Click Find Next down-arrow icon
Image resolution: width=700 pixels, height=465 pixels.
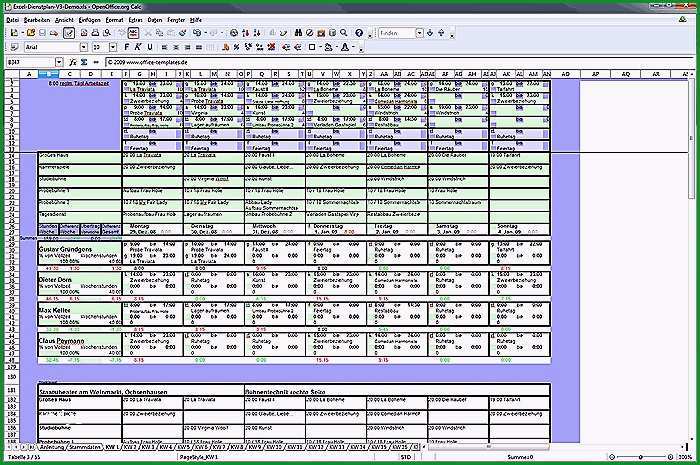click(x=430, y=33)
